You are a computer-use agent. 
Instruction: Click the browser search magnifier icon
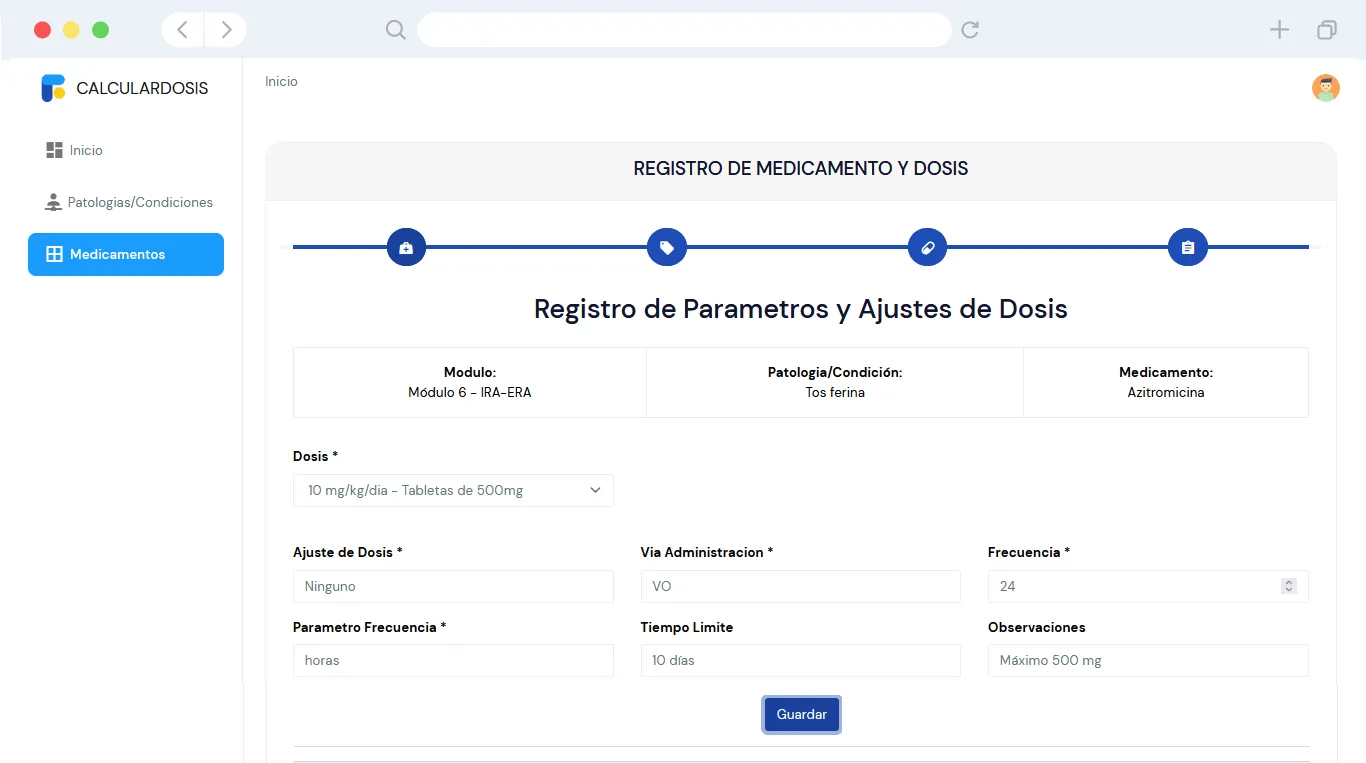pos(396,30)
